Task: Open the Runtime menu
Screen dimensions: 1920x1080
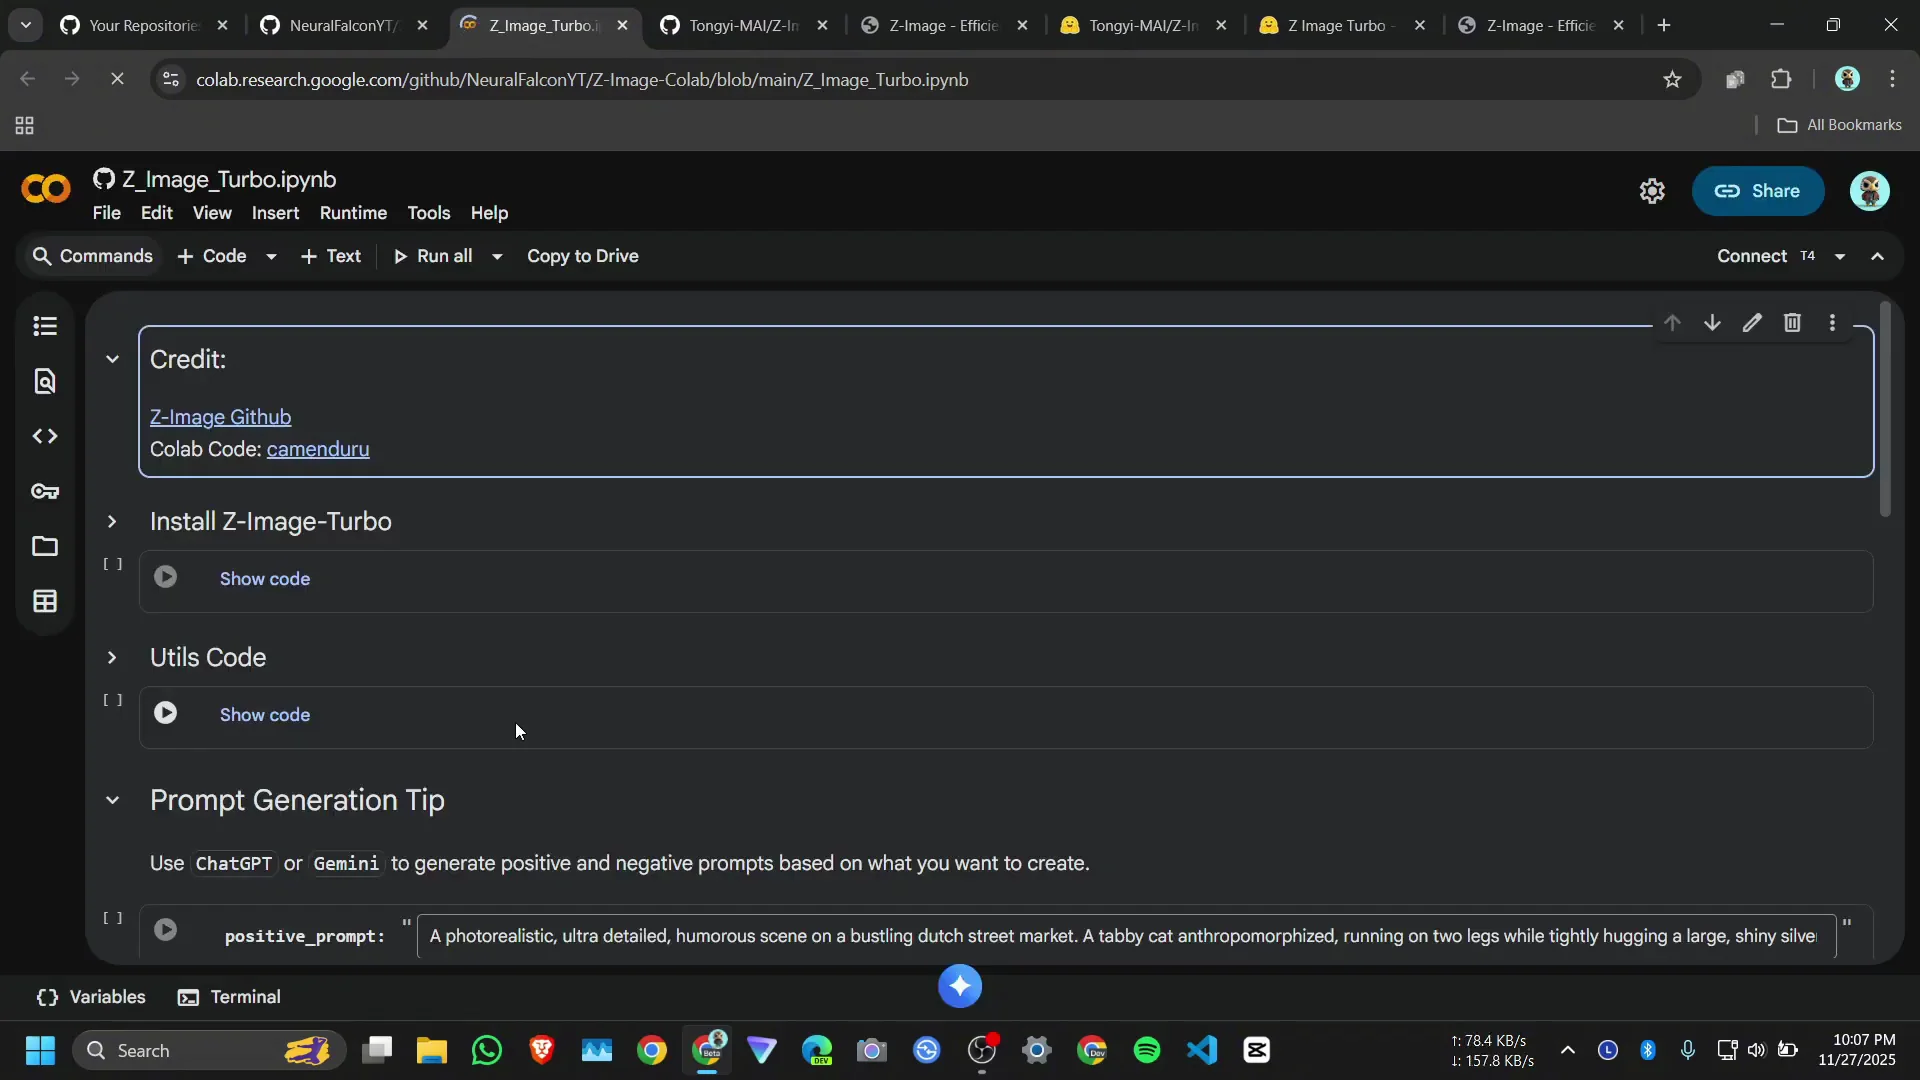Action: [x=352, y=212]
